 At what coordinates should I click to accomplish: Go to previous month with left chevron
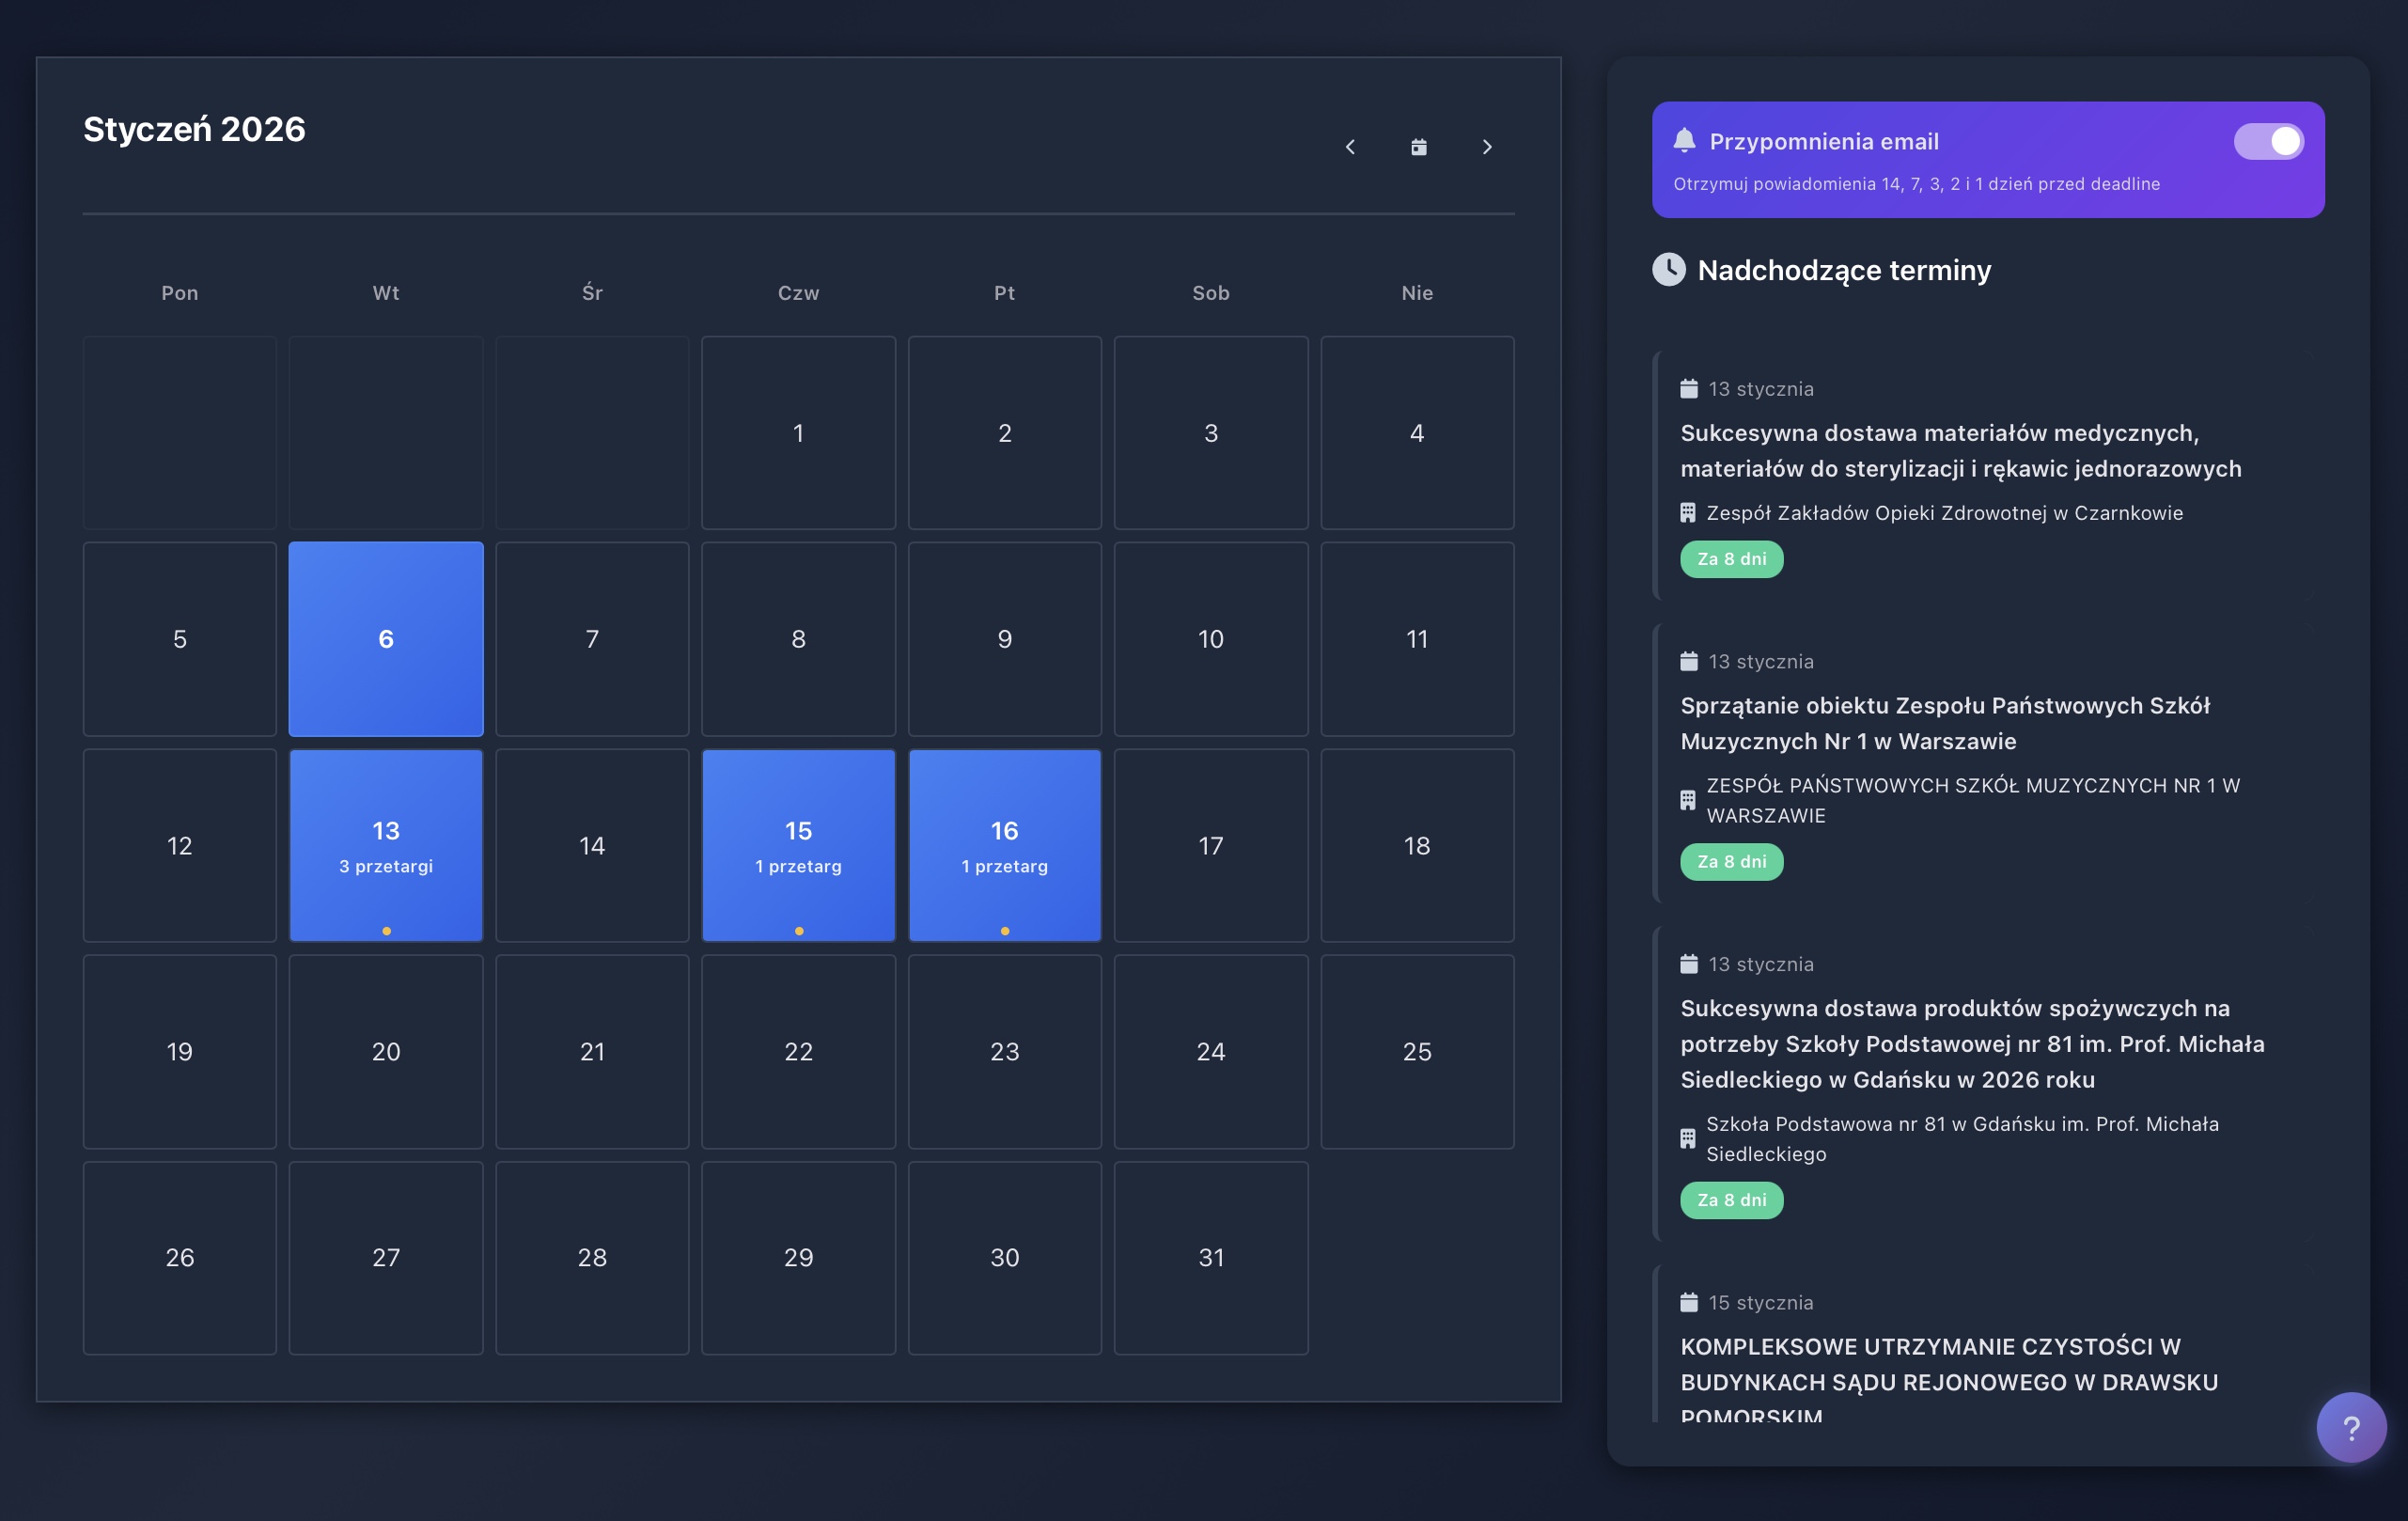pyautogui.click(x=1350, y=147)
